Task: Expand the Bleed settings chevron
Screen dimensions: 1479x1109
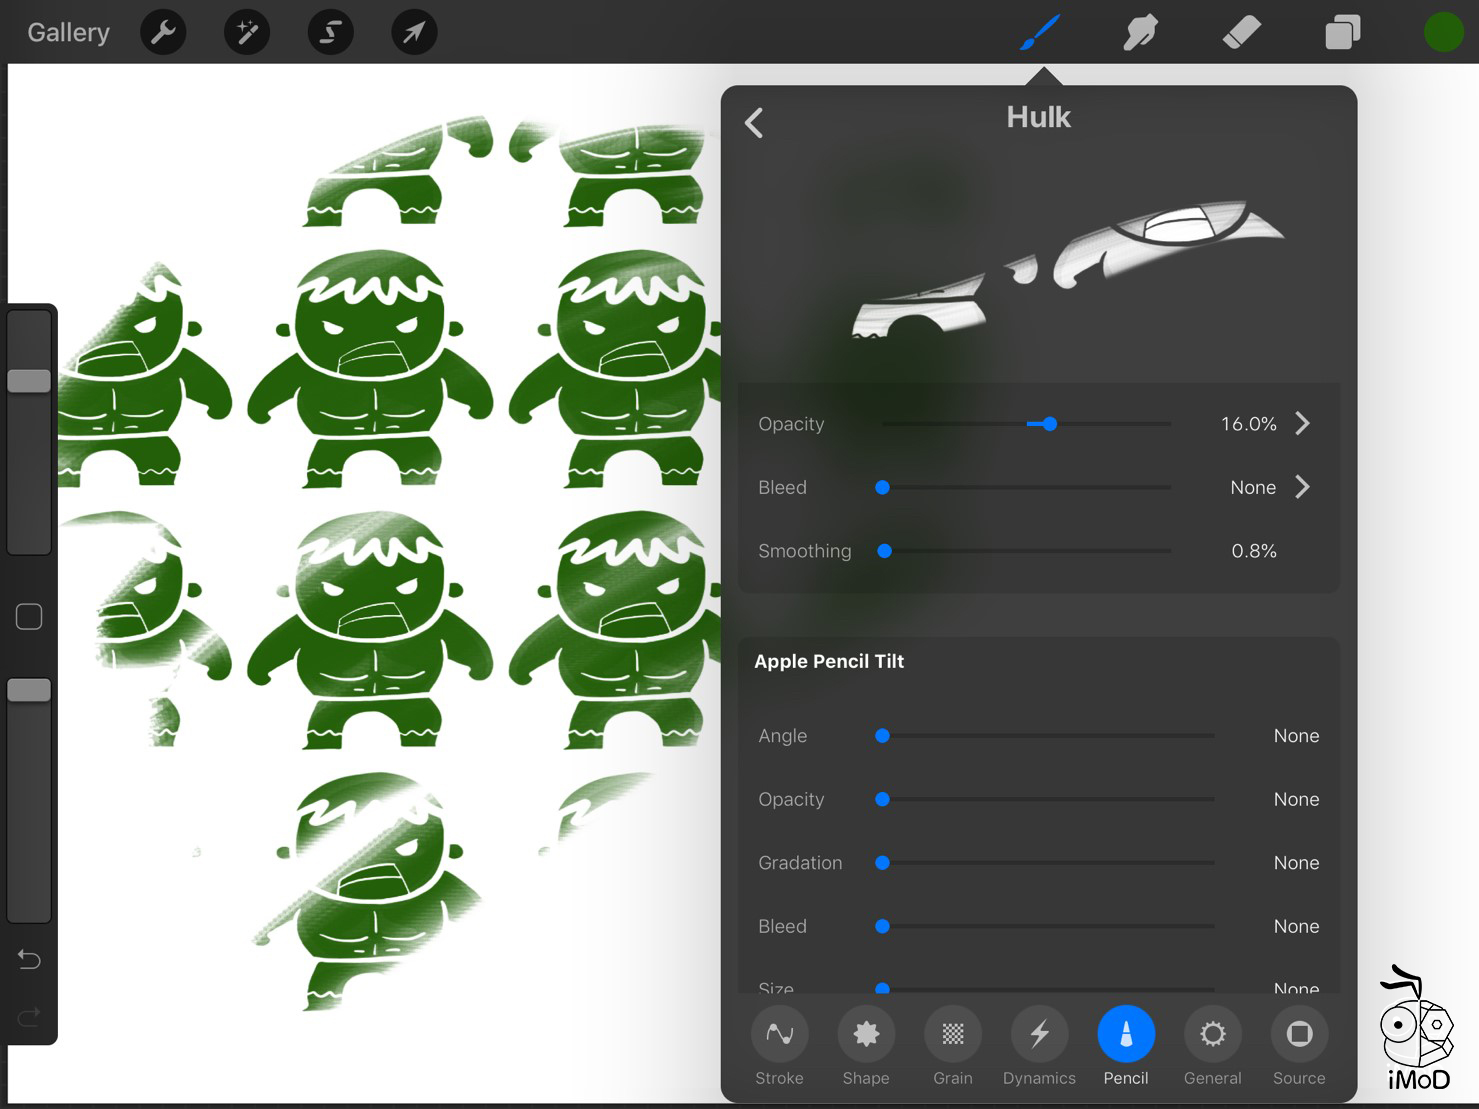Action: pyautogui.click(x=1302, y=487)
